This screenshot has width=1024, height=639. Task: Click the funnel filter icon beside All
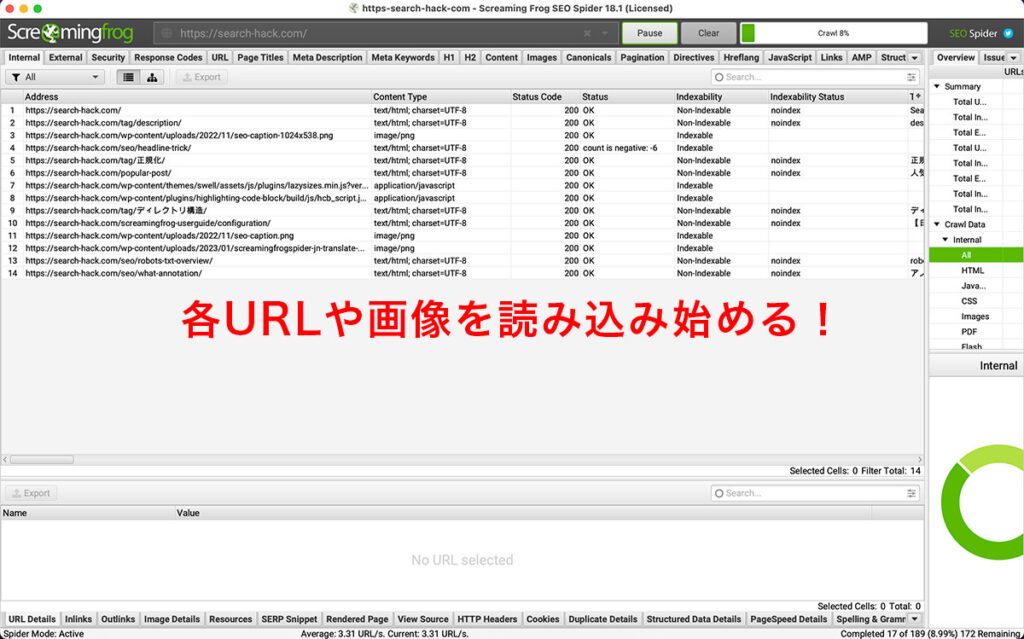16,77
